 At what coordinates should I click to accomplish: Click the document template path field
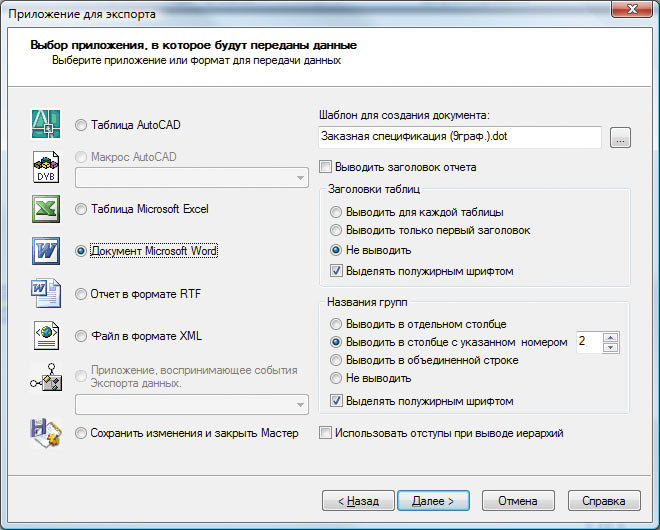click(459, 137)
